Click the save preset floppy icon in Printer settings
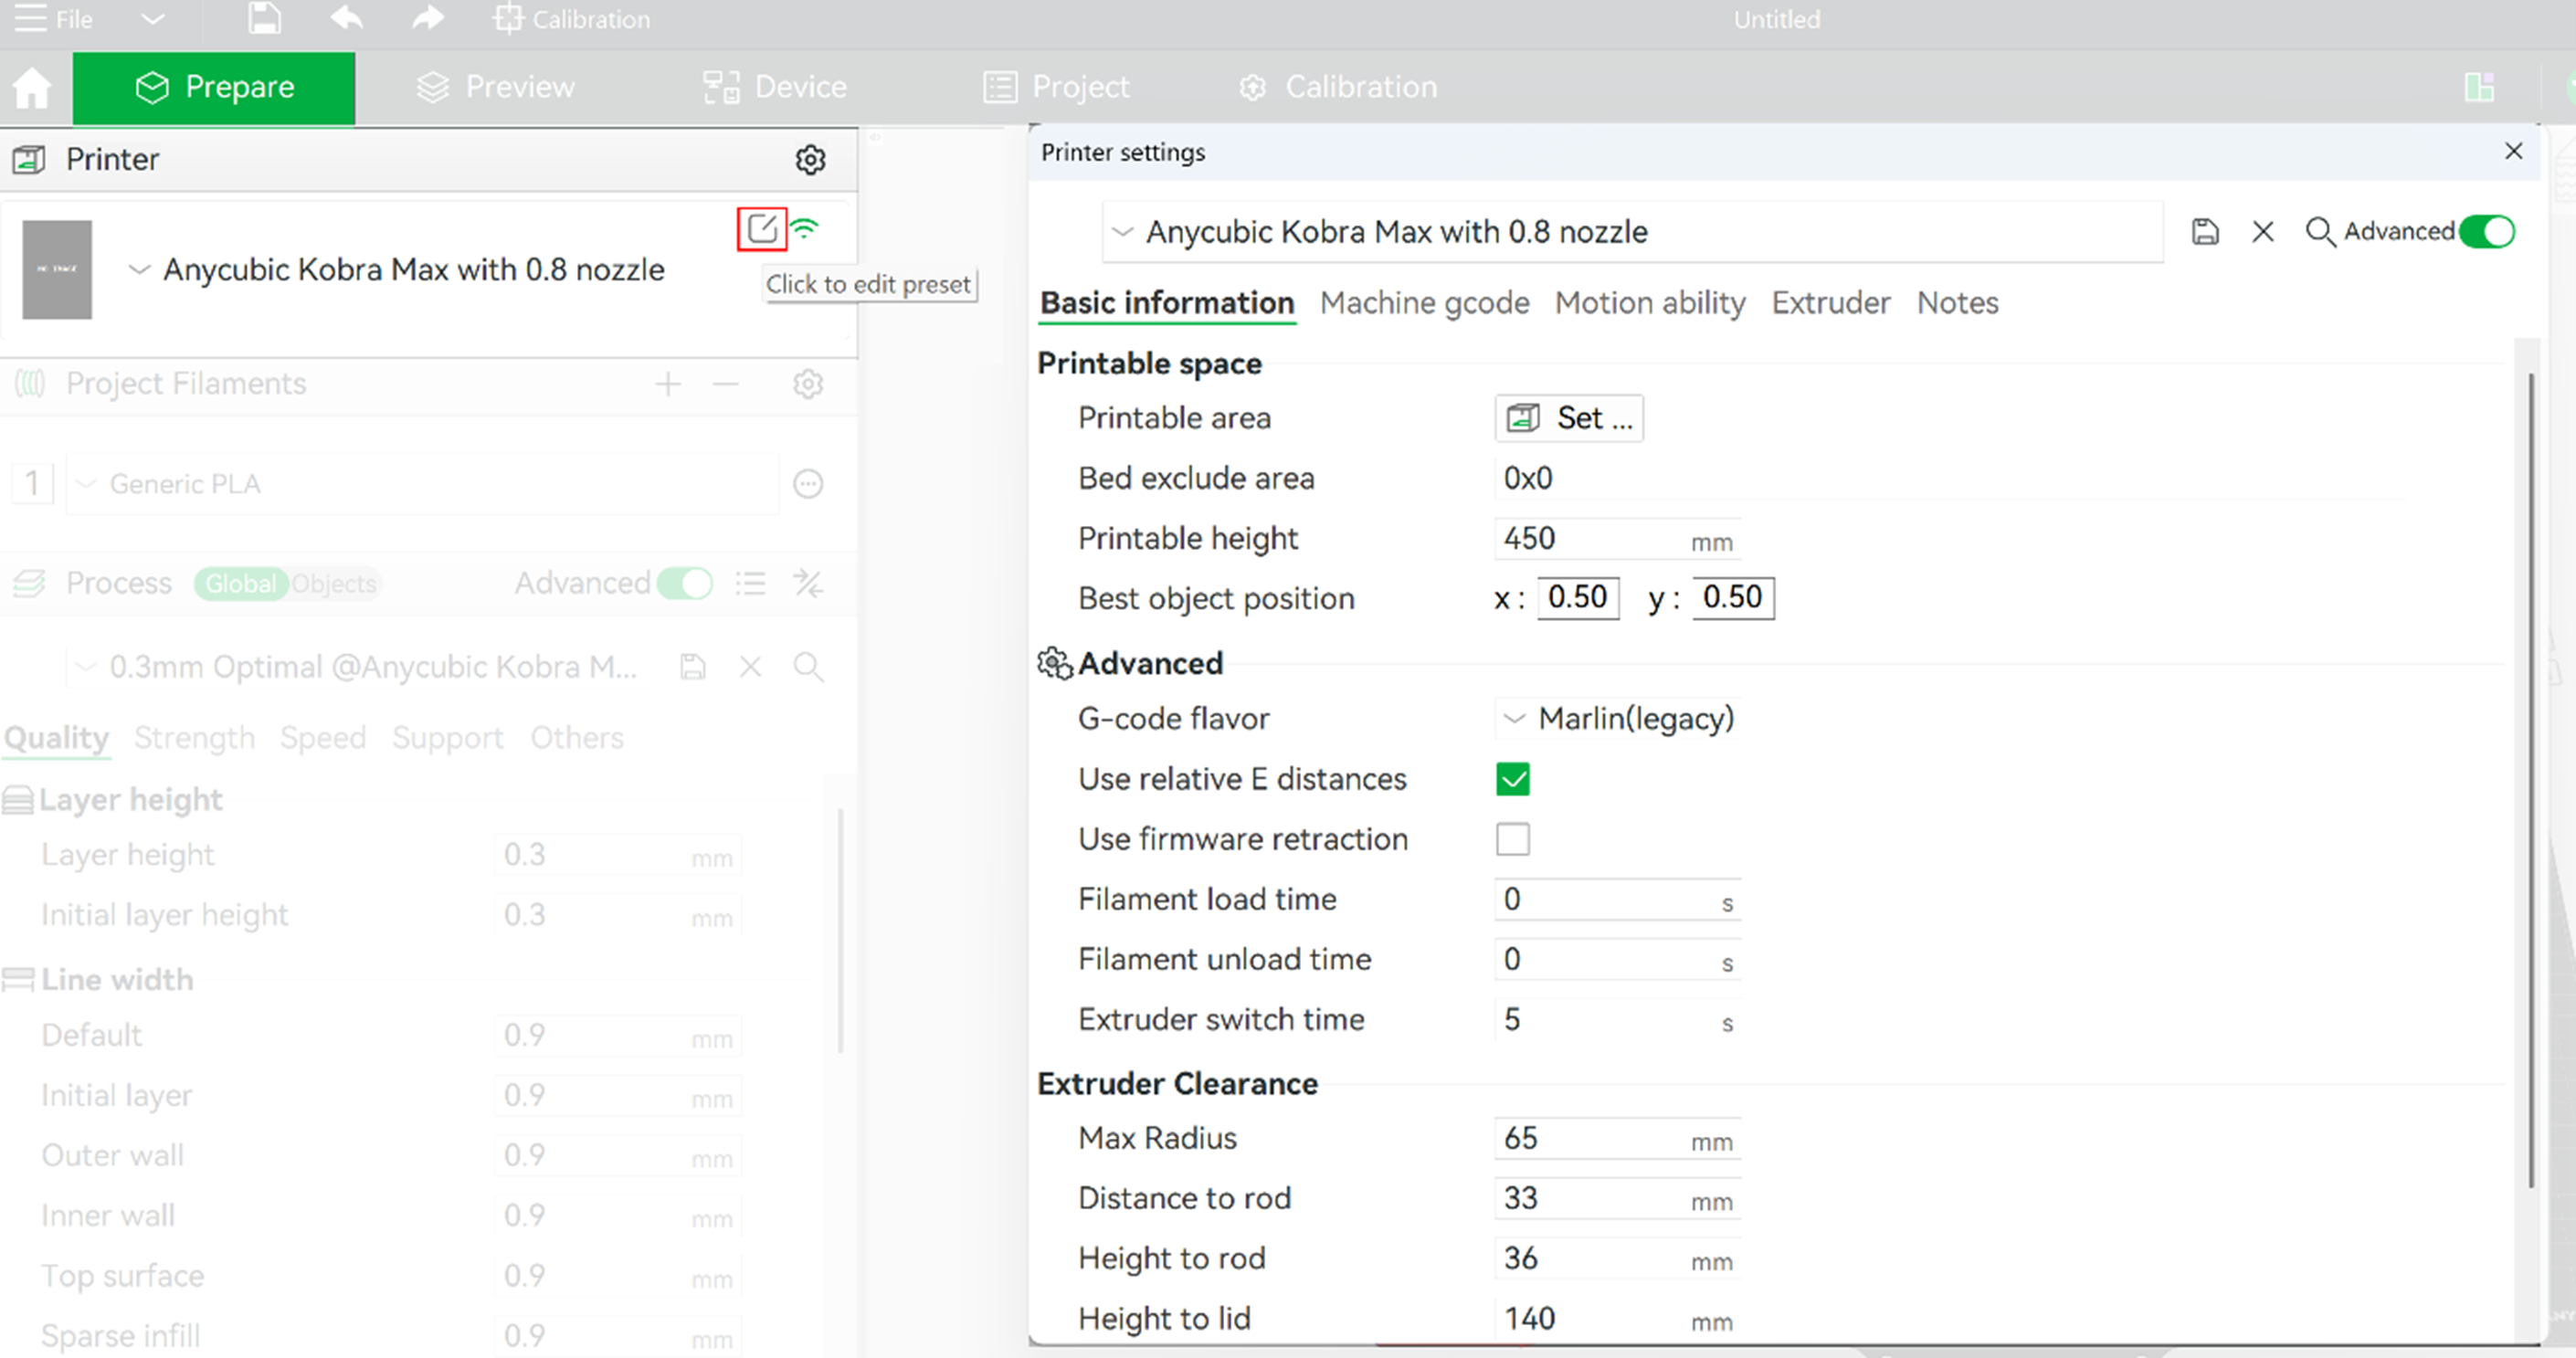Viewport: 2576px width, 1358px height. point(2205,232)
